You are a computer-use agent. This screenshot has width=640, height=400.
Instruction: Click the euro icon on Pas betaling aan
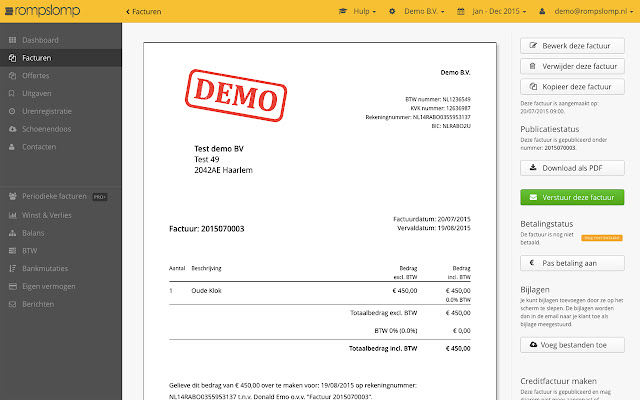532,263
